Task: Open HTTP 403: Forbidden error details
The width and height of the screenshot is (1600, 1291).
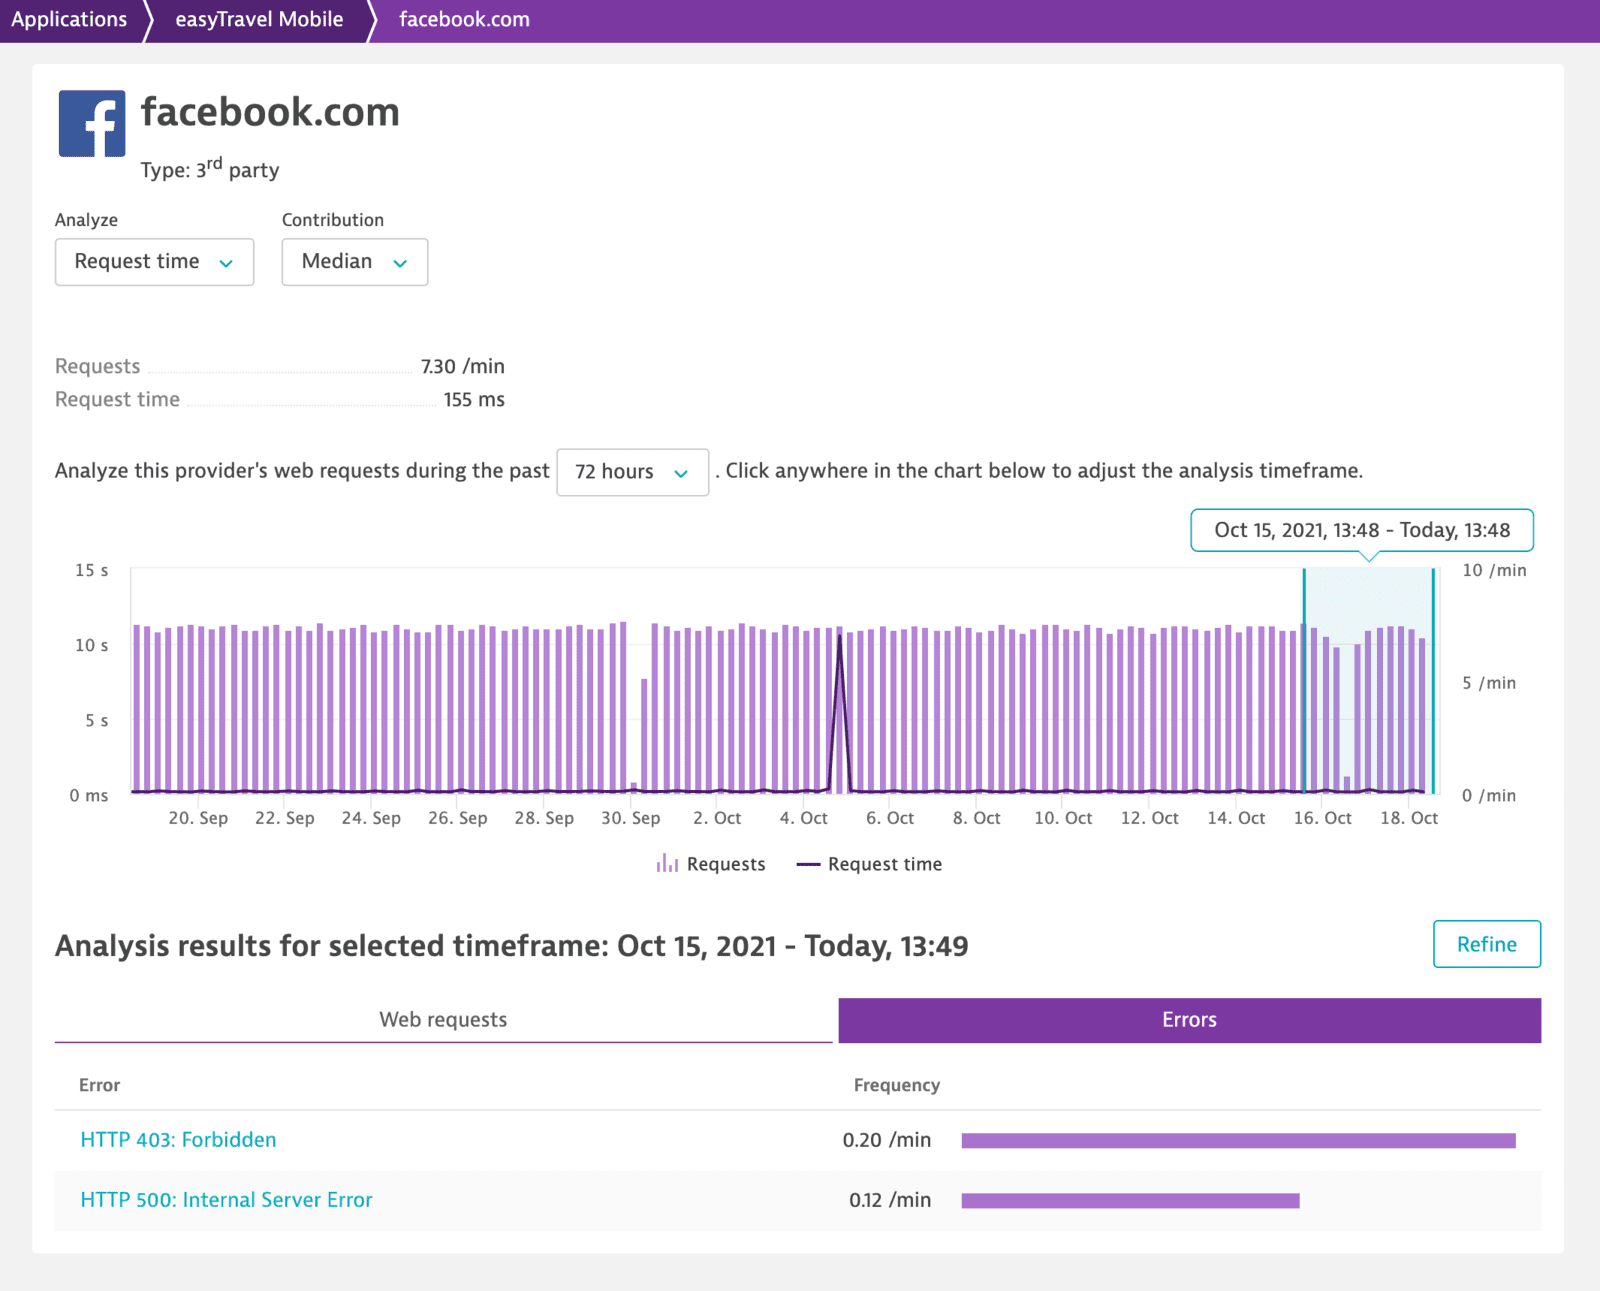Action: tap(178, 1139)
